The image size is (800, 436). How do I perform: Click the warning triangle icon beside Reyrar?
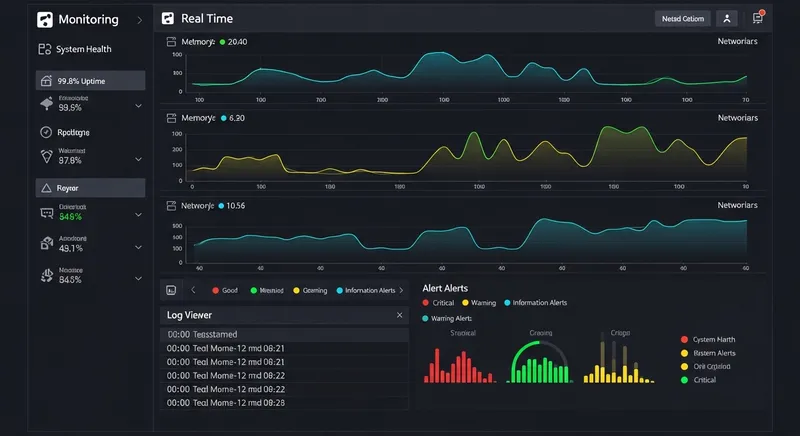(45, 187)
